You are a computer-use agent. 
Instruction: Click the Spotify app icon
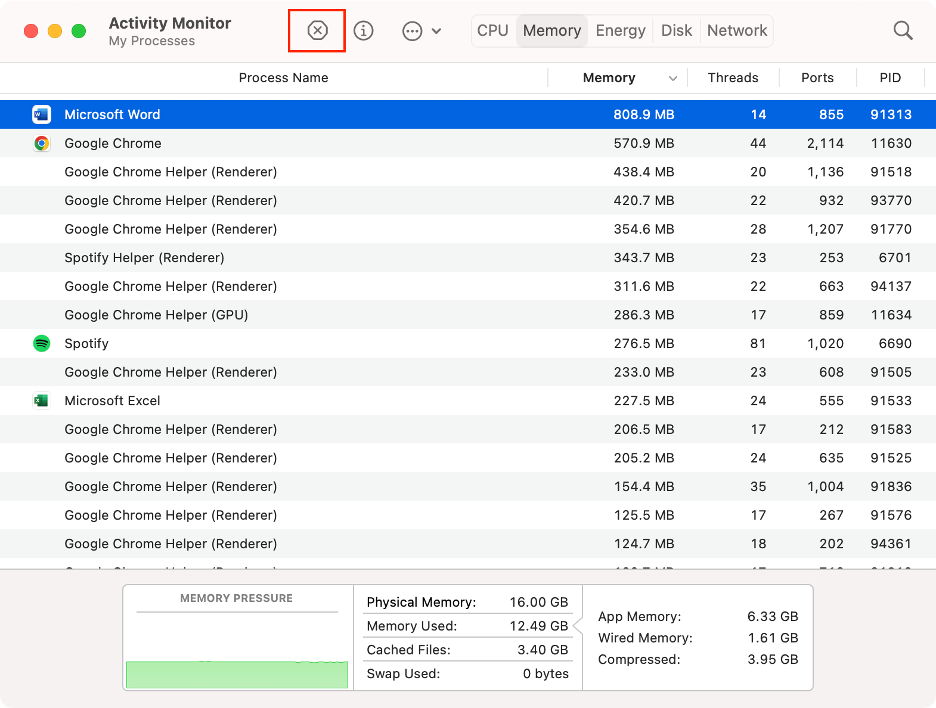[41, 343]
